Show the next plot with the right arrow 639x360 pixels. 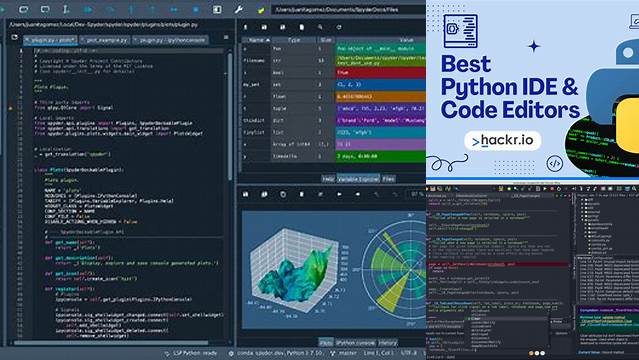point(339,194)
